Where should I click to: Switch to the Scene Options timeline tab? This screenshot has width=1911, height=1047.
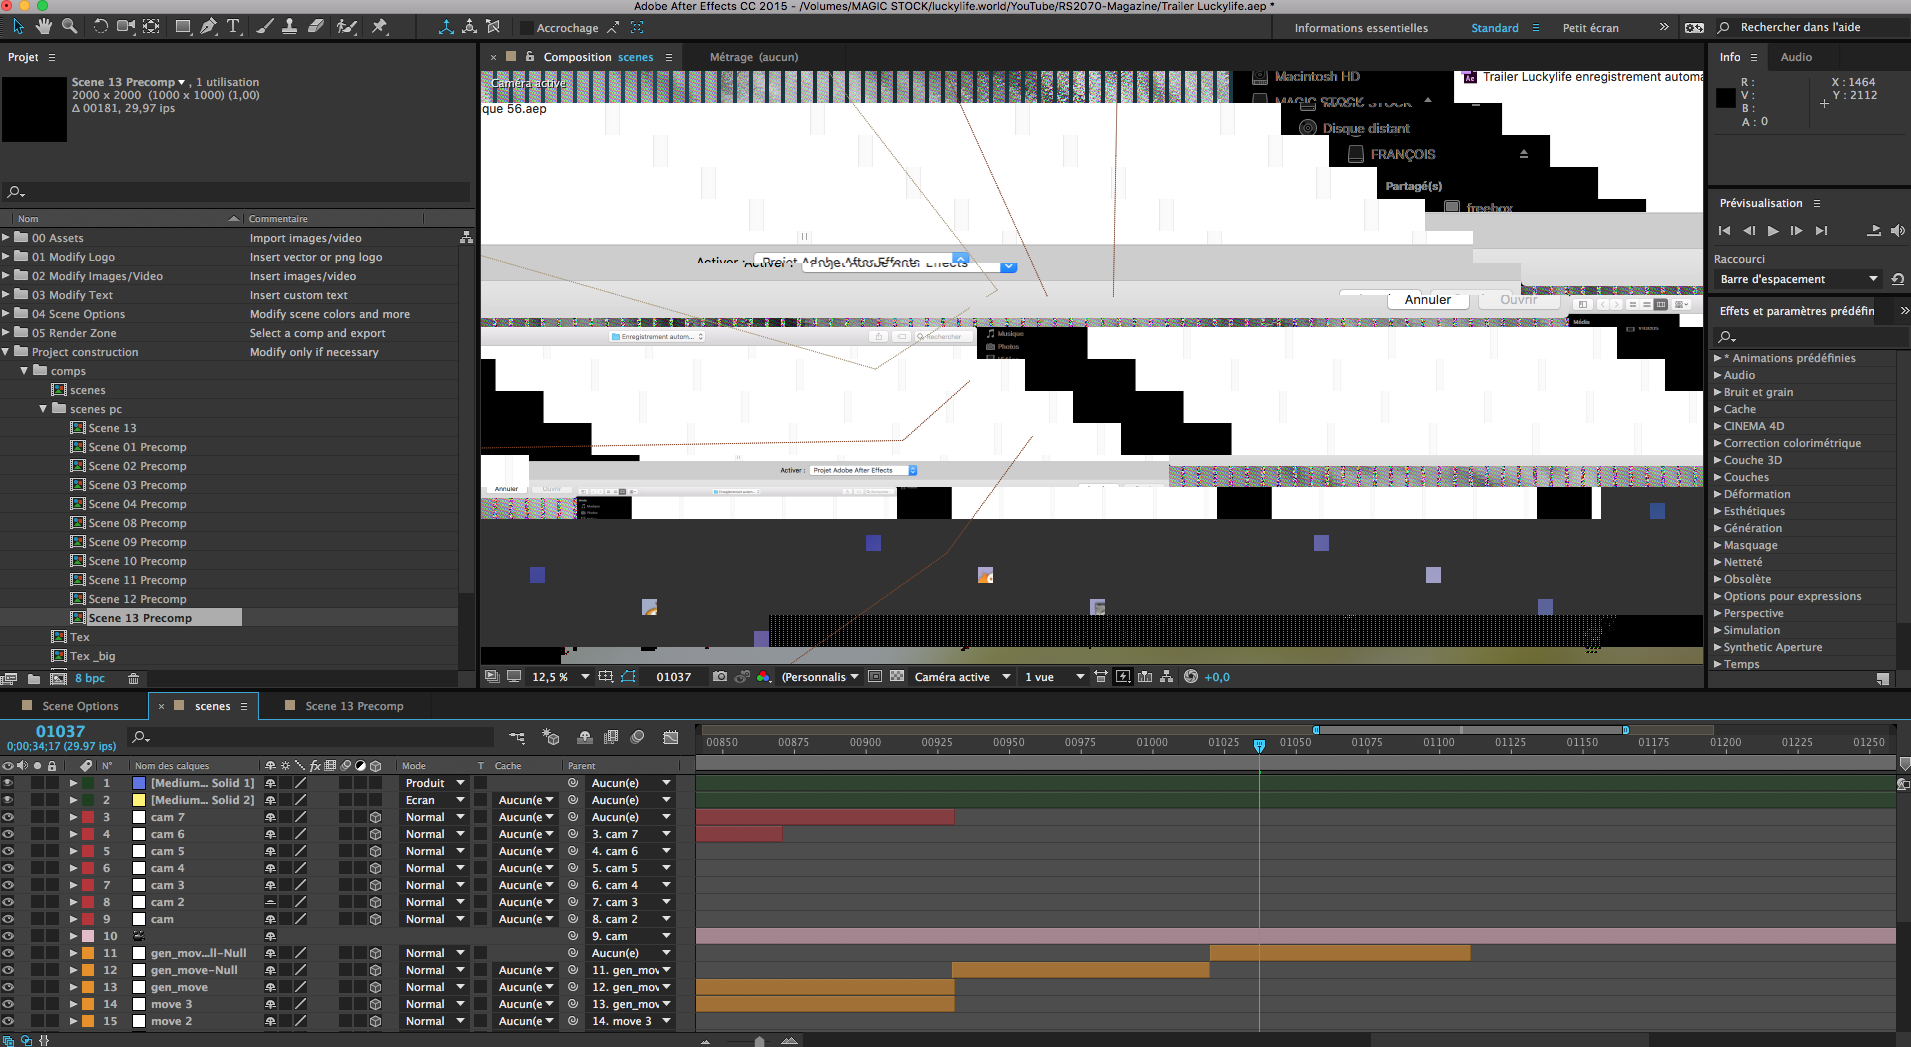click(x=80, y=706)
